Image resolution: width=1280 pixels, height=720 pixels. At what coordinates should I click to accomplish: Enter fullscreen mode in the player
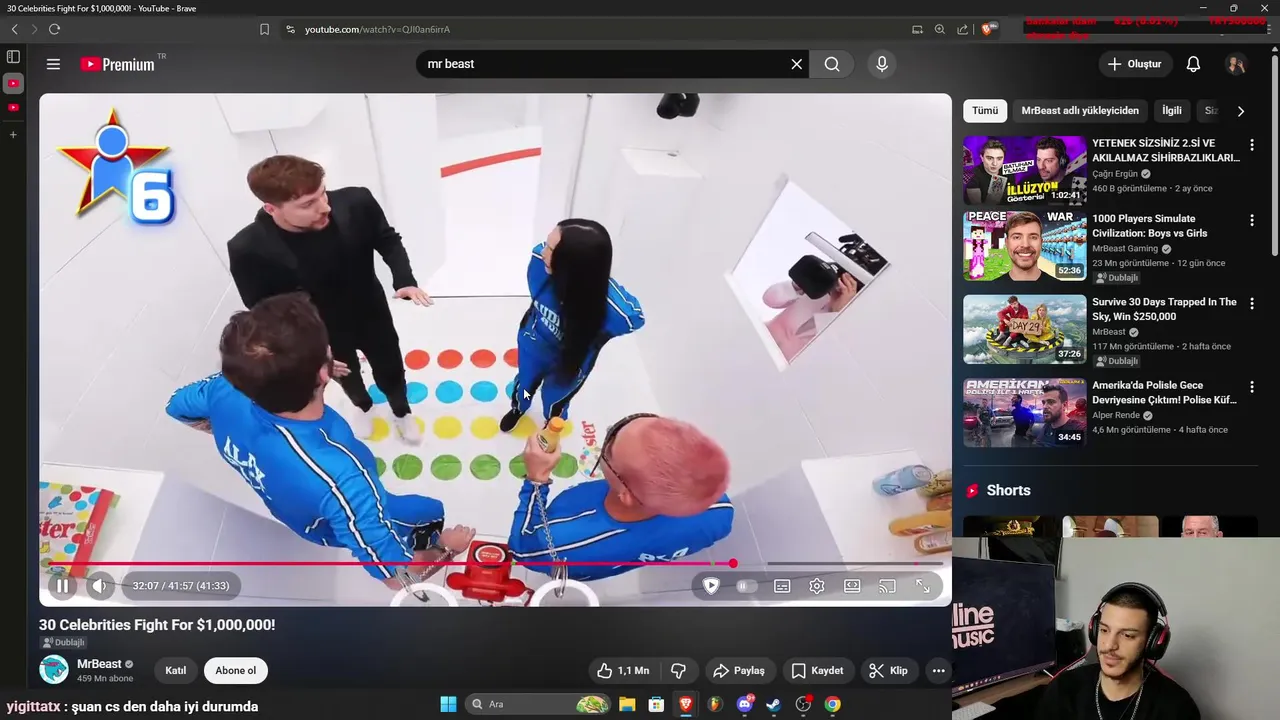click(923, 586)
